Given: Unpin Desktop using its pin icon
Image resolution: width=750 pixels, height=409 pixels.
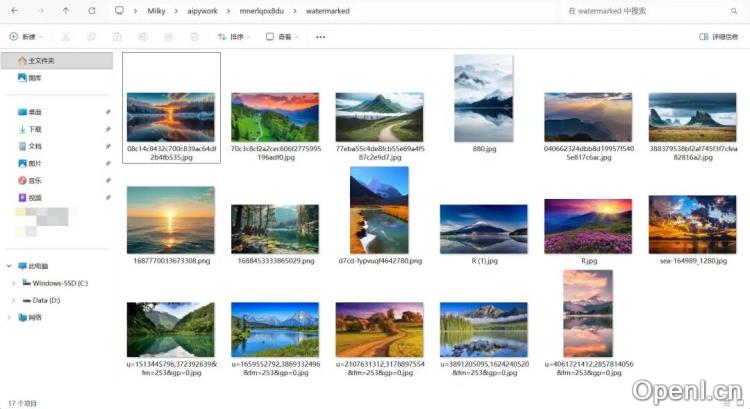Looking at the screenshot, I should 108,112.
